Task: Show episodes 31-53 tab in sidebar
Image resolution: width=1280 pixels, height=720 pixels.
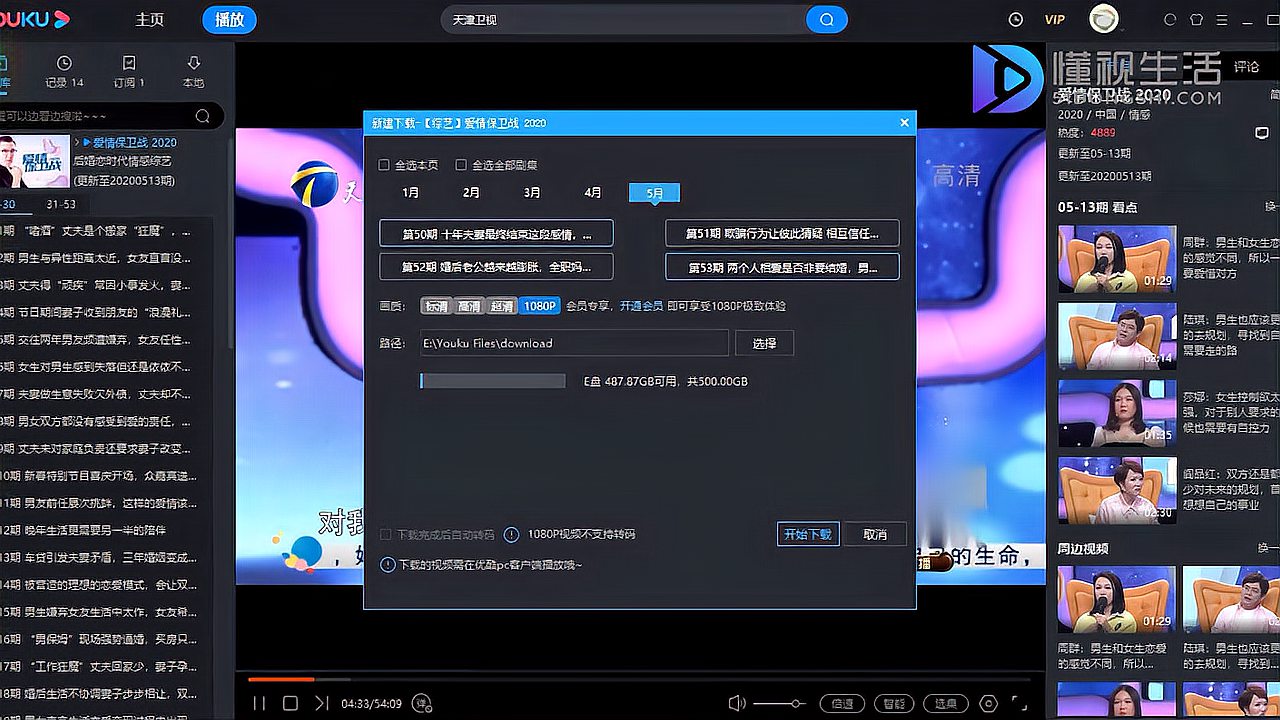Action: [61, 204]
